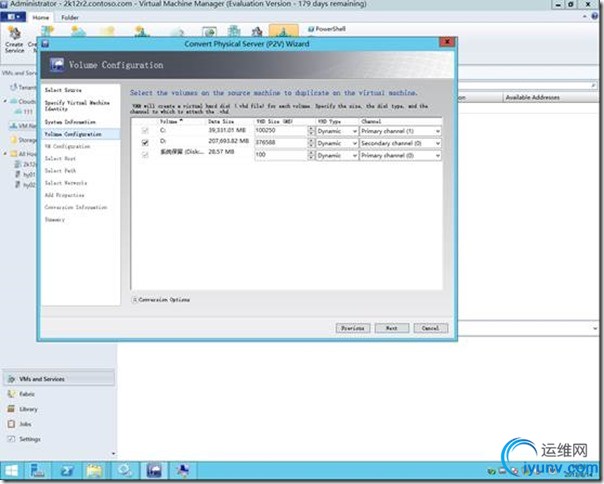
Task: Open Channel dropdown showing Primary channel (0)
Action: 400,155
